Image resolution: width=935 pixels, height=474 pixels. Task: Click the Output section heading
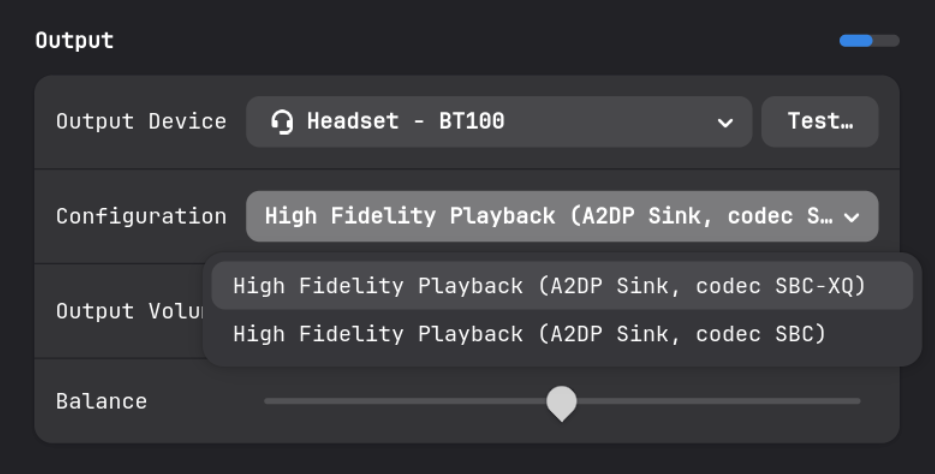pyautogui.click(x=75, y=41)
